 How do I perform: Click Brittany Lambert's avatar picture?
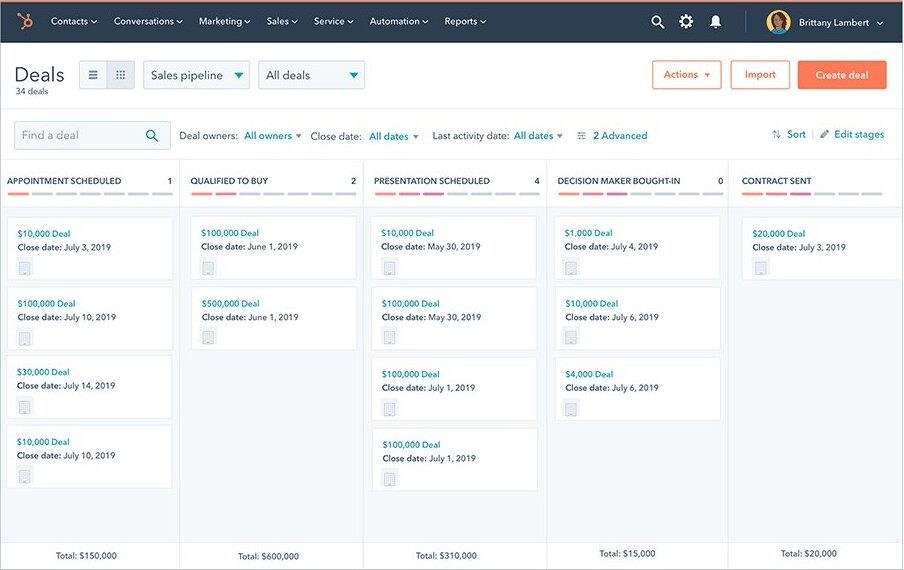pyautogui.click(x=778, y=22)
